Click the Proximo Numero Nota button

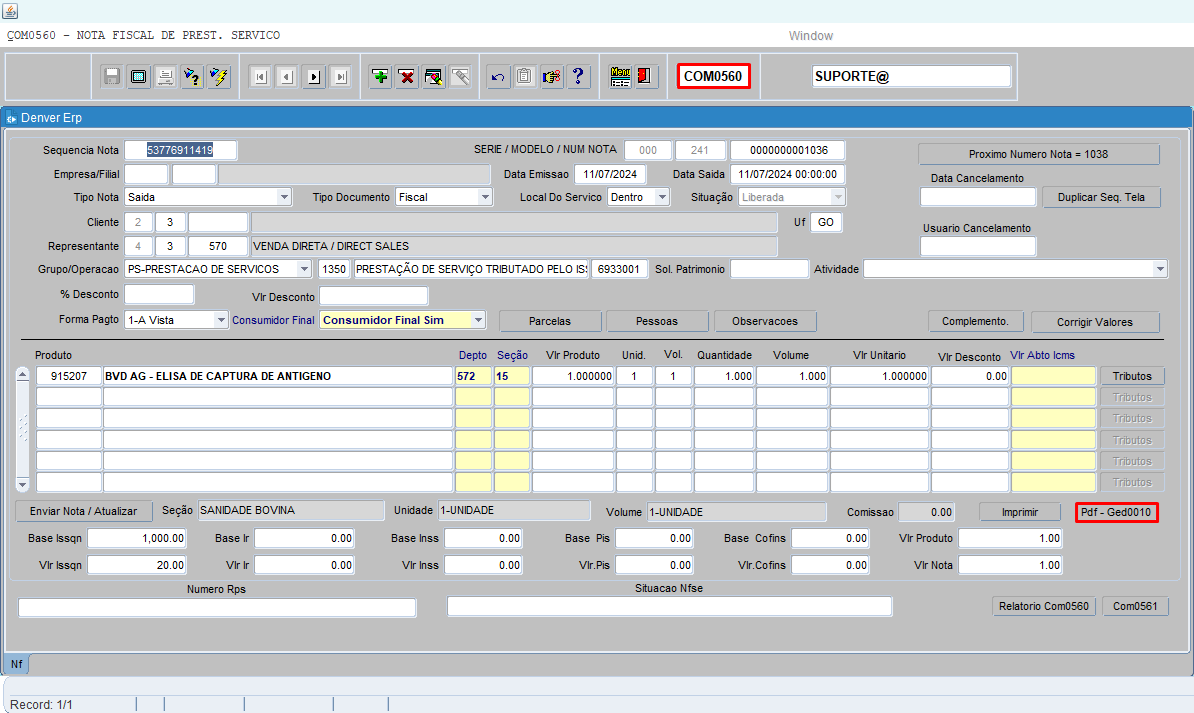tap(1039, 154)
